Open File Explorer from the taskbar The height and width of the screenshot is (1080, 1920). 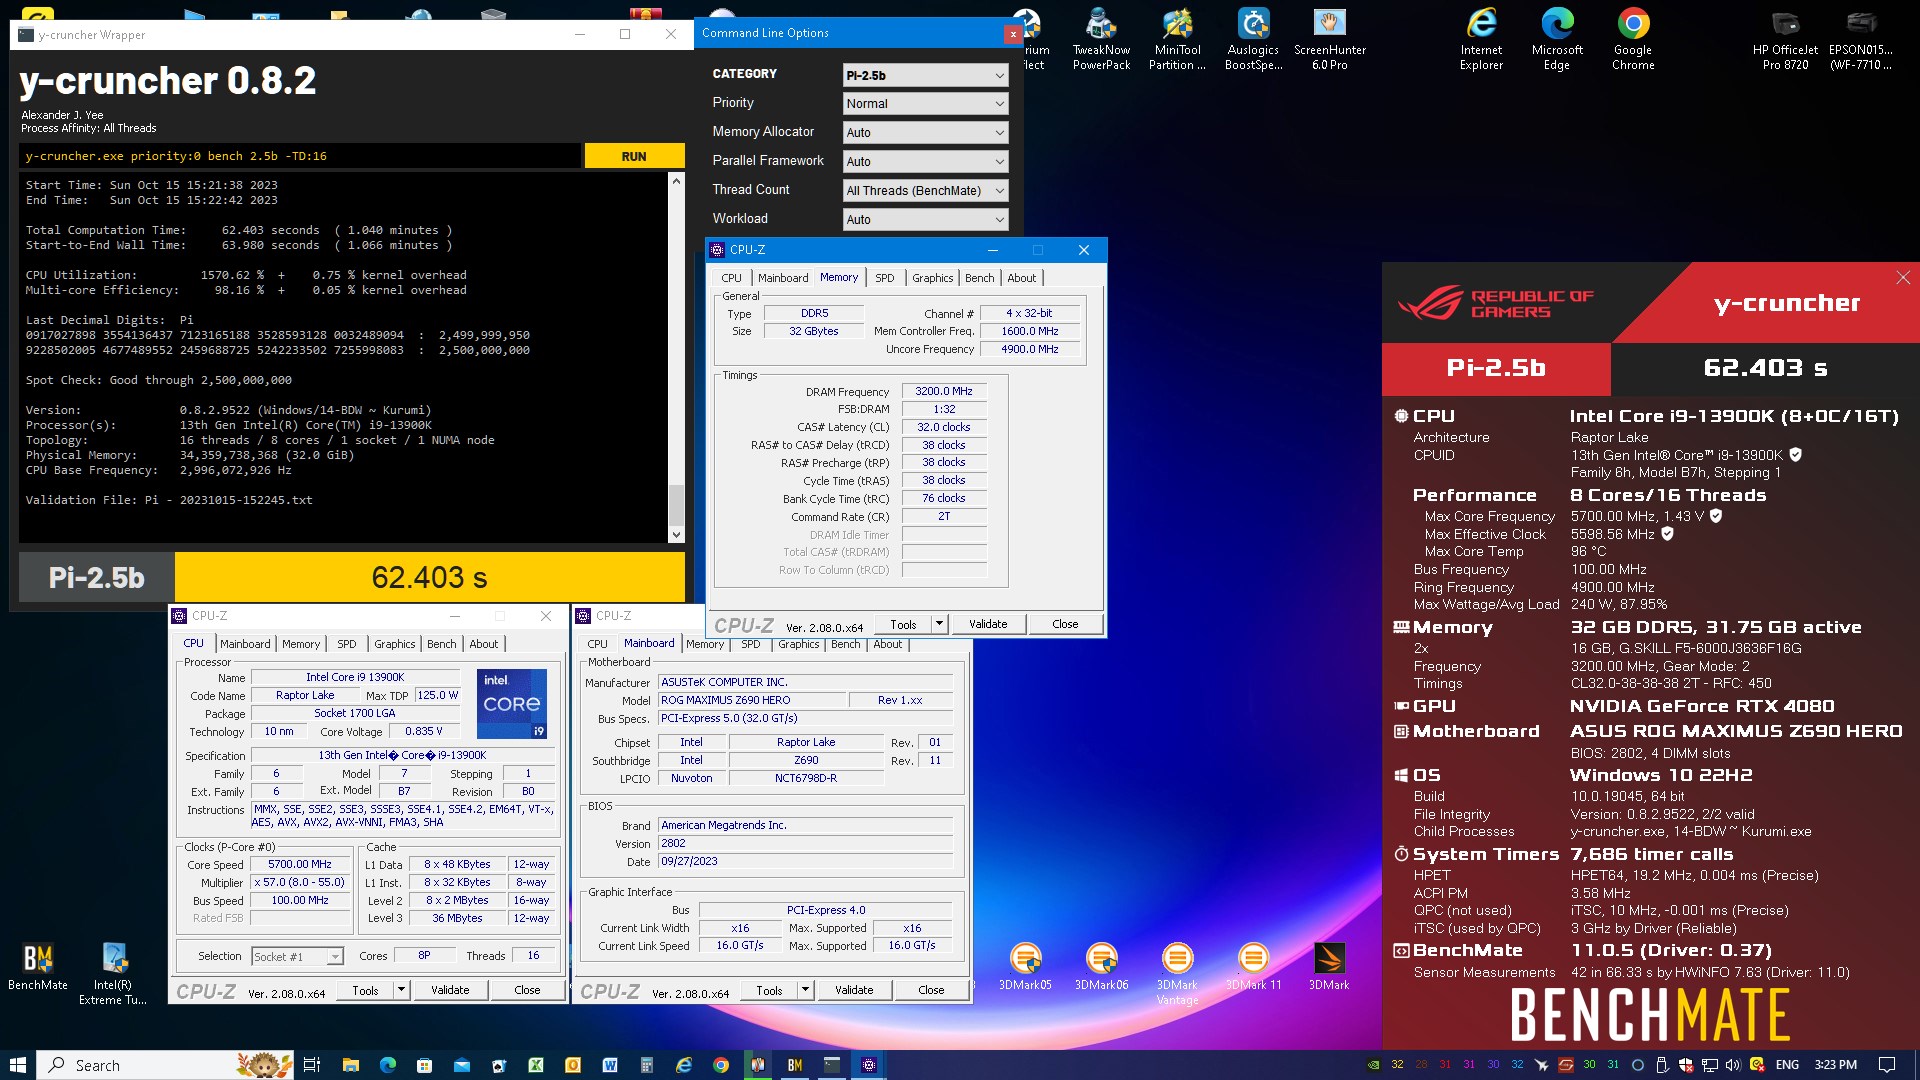[350, 1065]
